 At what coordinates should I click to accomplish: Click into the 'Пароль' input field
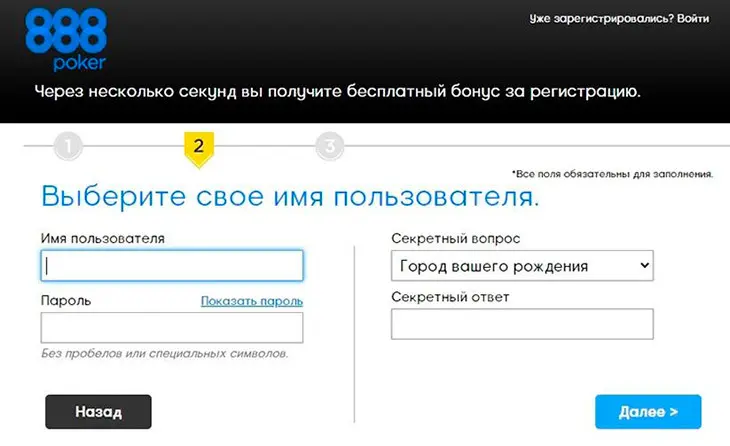coord(172,328)
